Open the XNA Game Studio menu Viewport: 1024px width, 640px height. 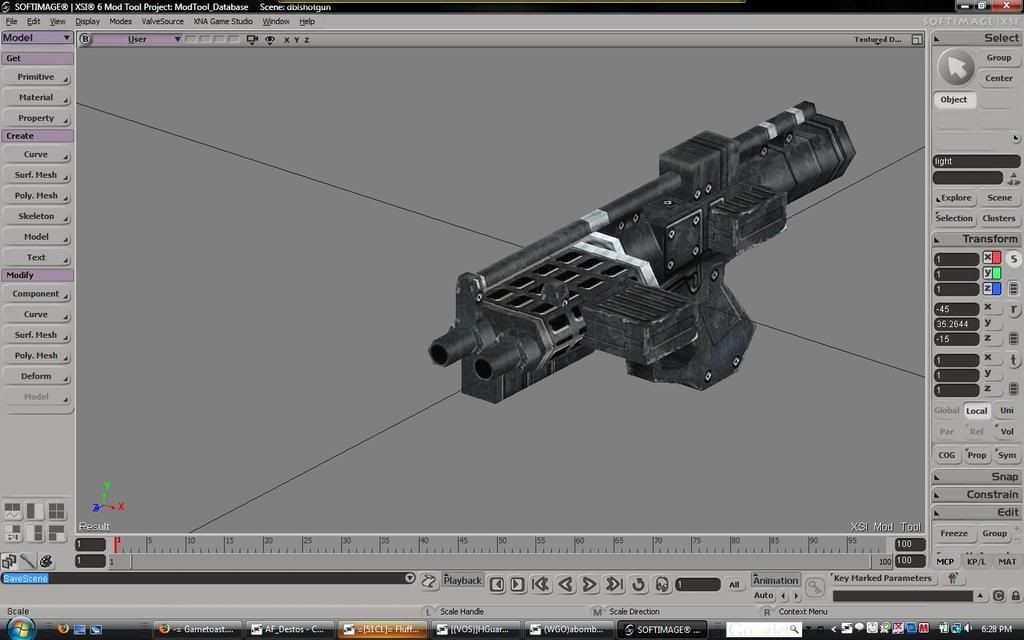pos(223,22)
